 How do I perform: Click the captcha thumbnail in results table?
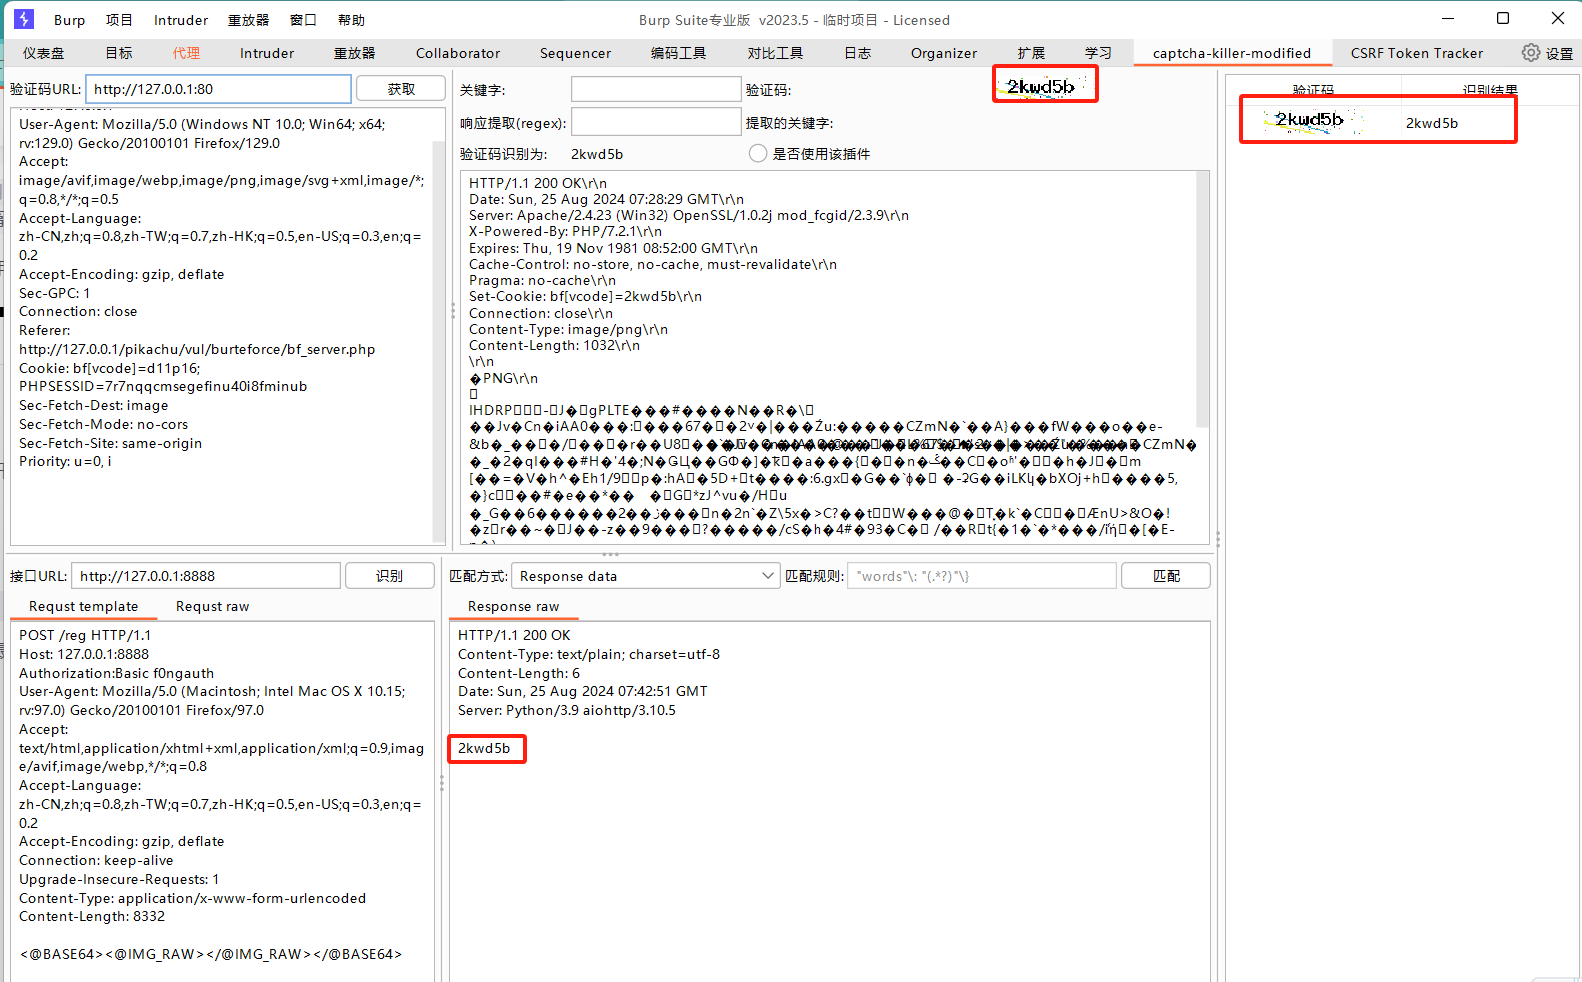tap(1313, 122)
